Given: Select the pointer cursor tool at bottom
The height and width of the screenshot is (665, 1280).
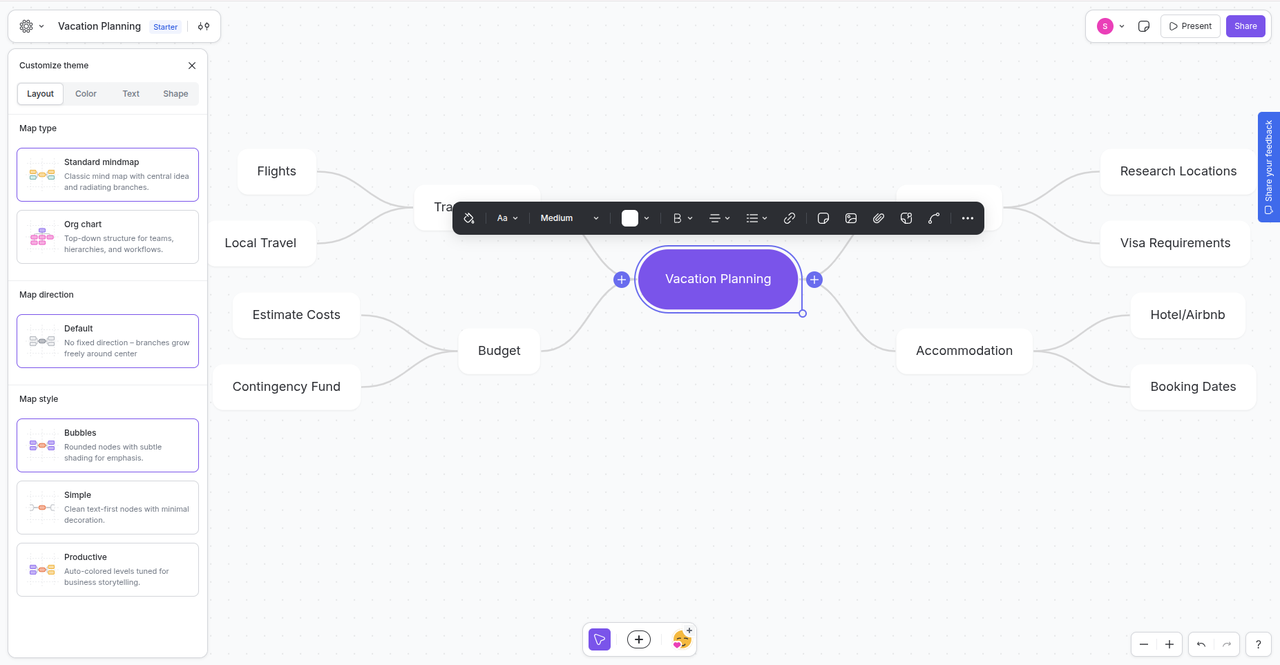Looking at the screenshot, I should [x=599, y=640].
